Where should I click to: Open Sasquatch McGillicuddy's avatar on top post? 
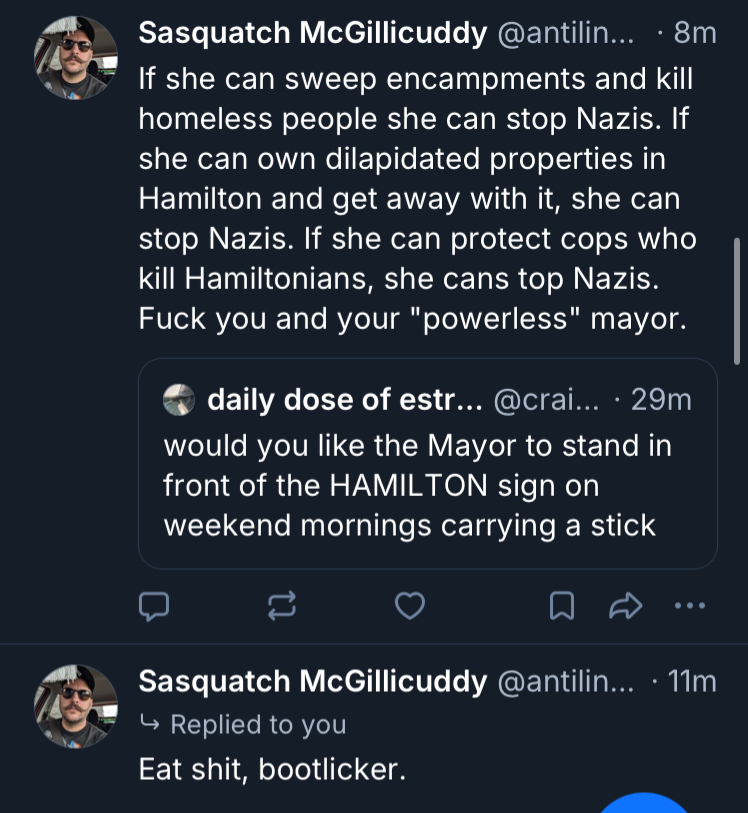(76, 58)
